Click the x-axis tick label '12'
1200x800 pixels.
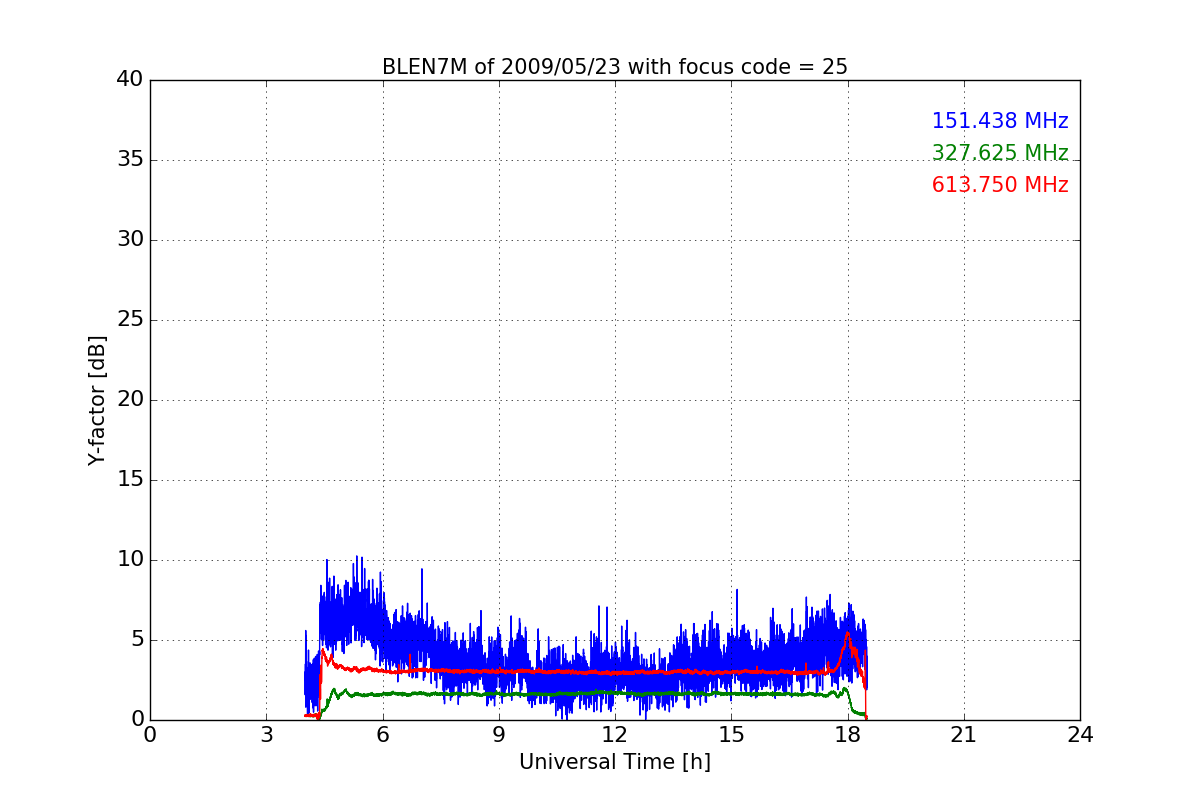[x=615, y=734]
